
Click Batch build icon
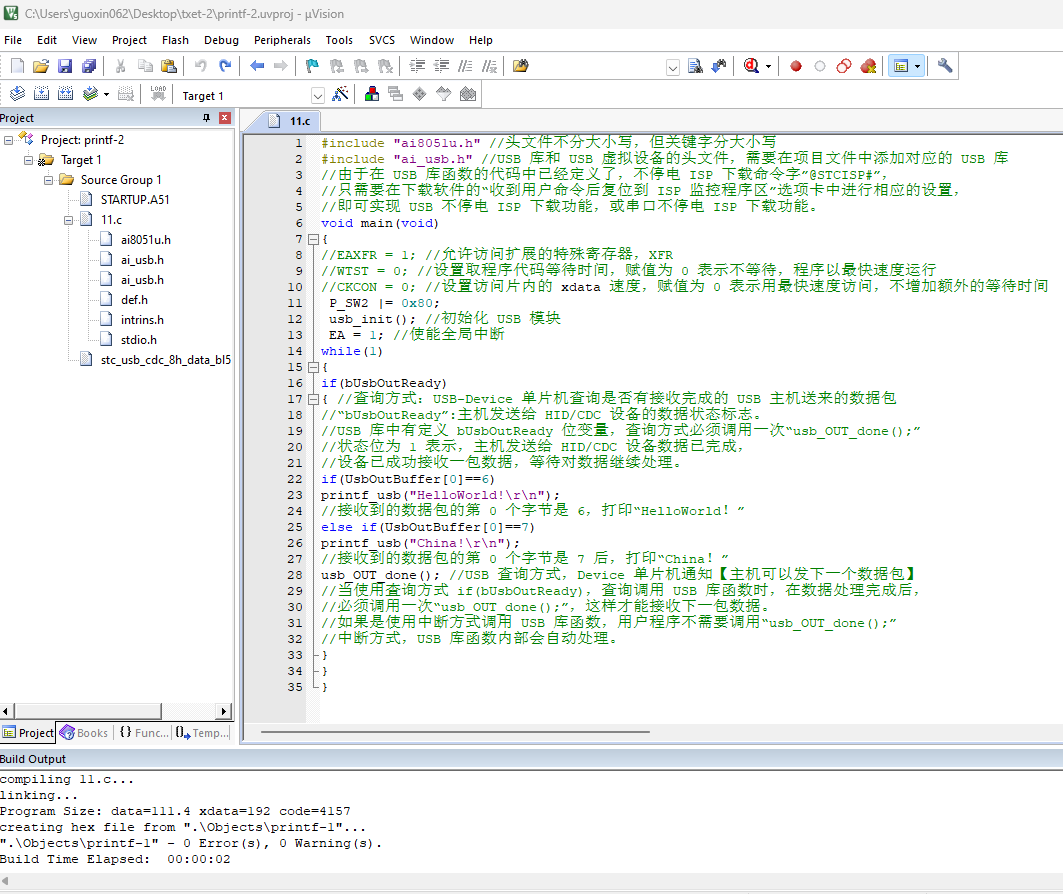tap(90, 94)
